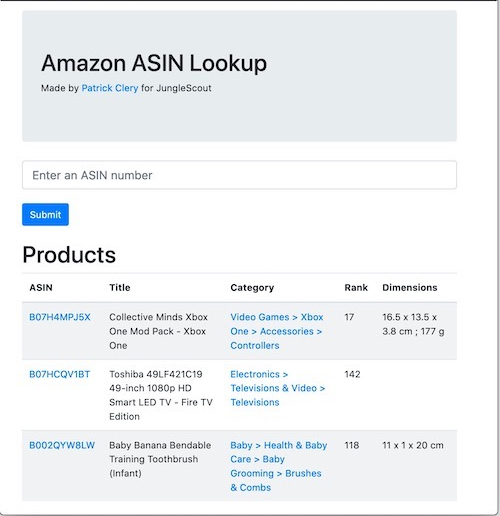
Task: Open the Electronics Televisions & Video category link
Action: coord(277,388)
